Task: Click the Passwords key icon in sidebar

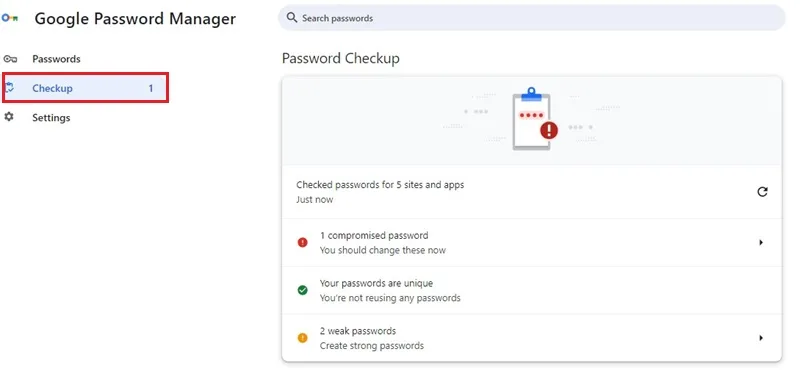Action: [x=10, y=59]
